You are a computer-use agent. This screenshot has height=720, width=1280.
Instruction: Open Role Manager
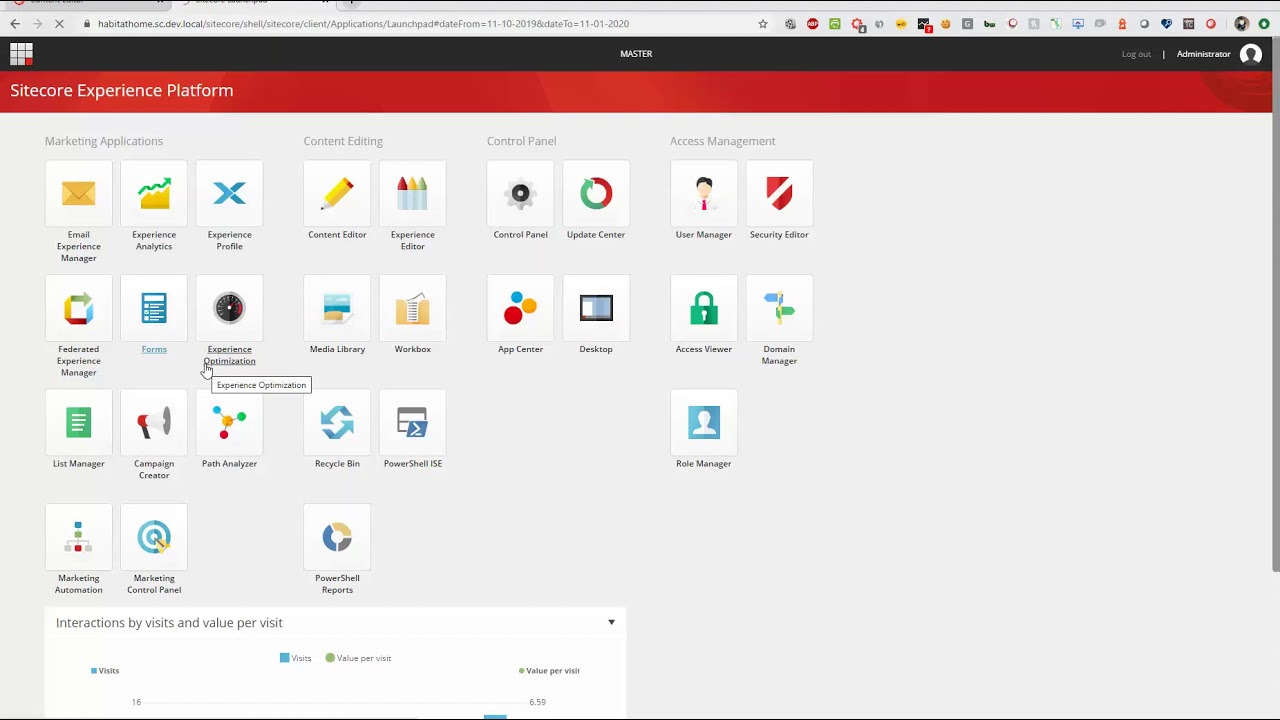click(x=704, y=423)
